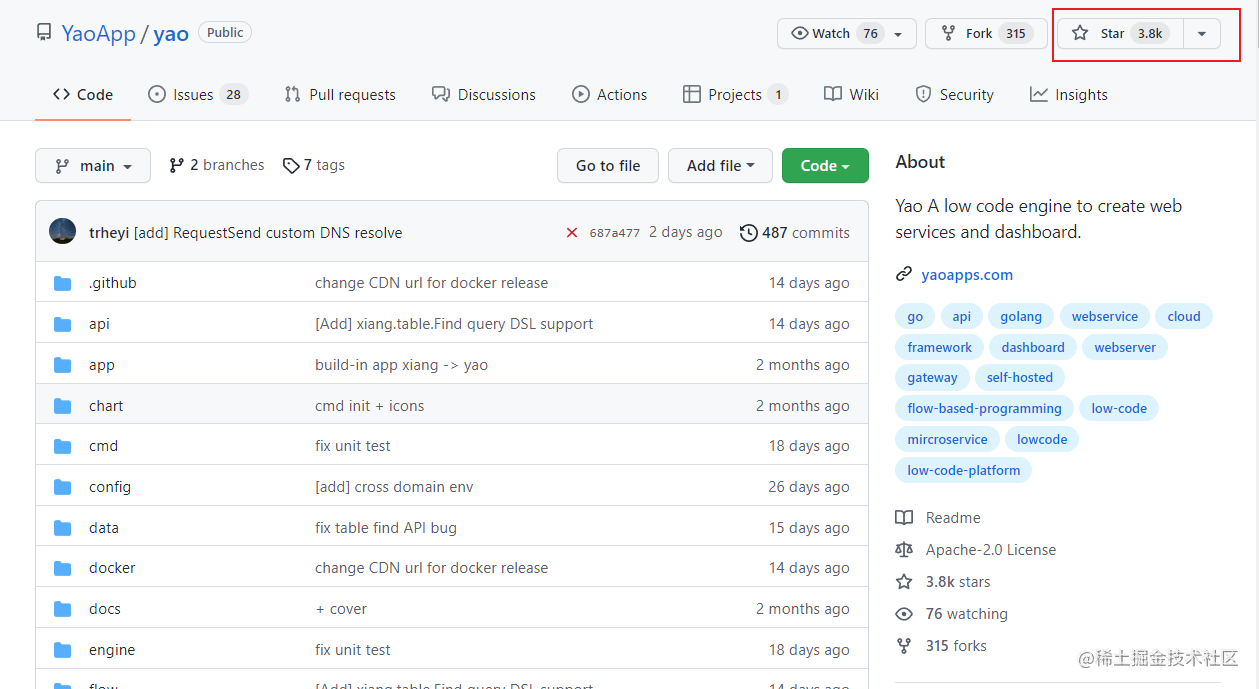Select the flow-based-programming topic tag

point(985,408)
